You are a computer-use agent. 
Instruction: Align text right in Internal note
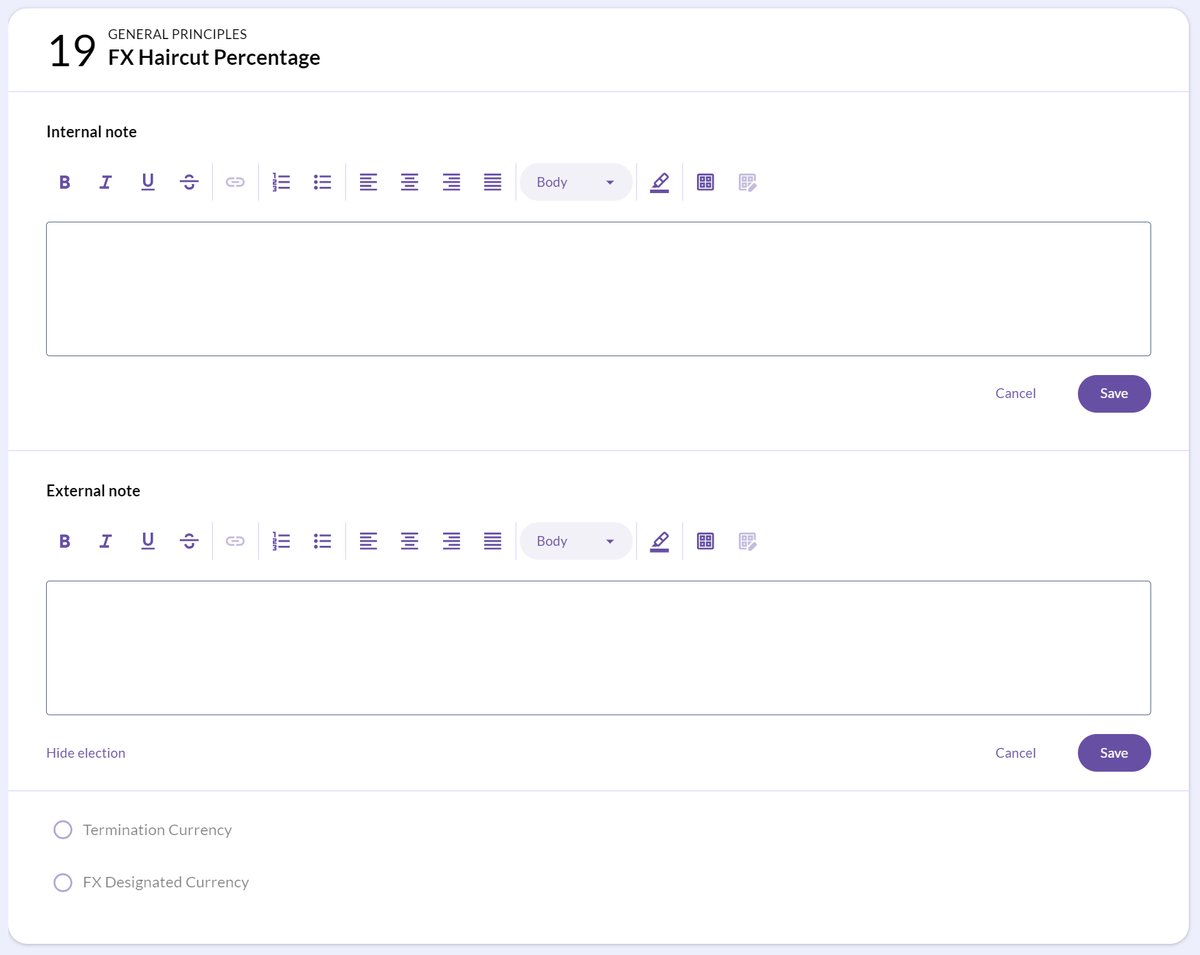[451, 182]
